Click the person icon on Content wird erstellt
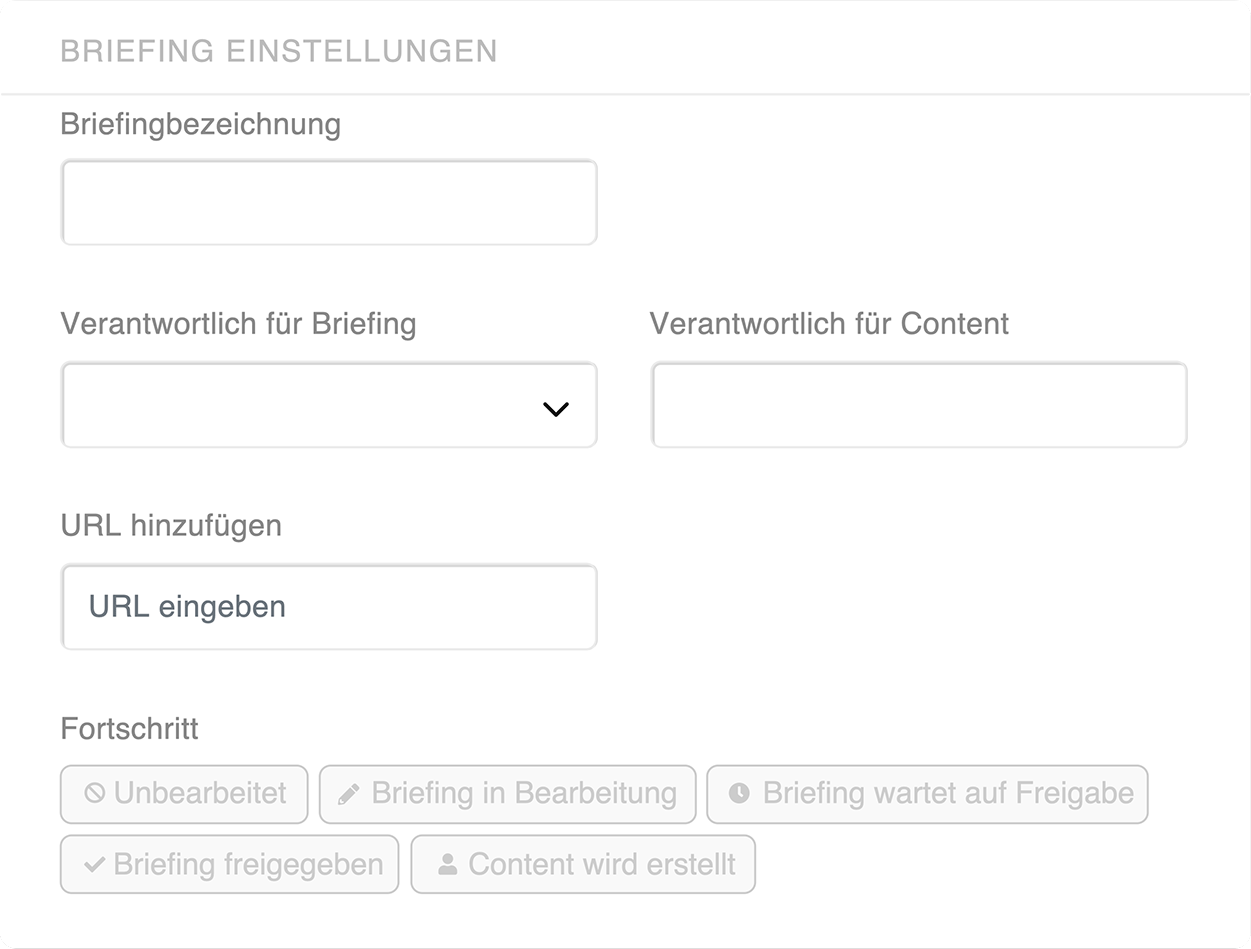The width and height of the screenshot is (1251, 949). coord(447,865)
